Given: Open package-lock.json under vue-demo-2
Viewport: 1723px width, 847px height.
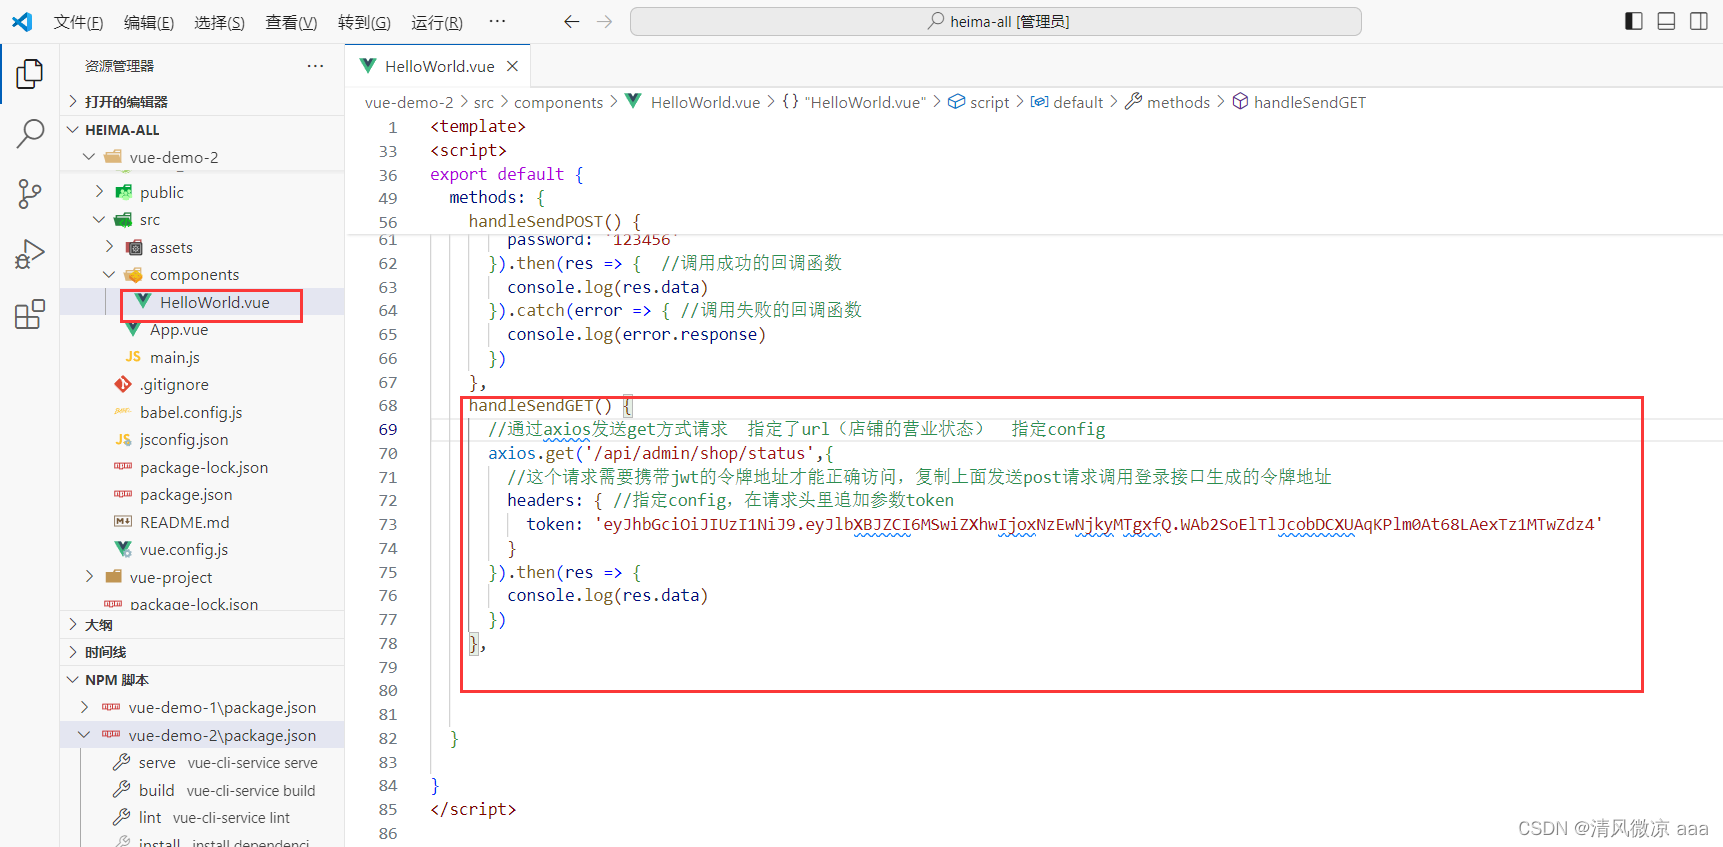Looking at the screenshot, I should 202,467.
